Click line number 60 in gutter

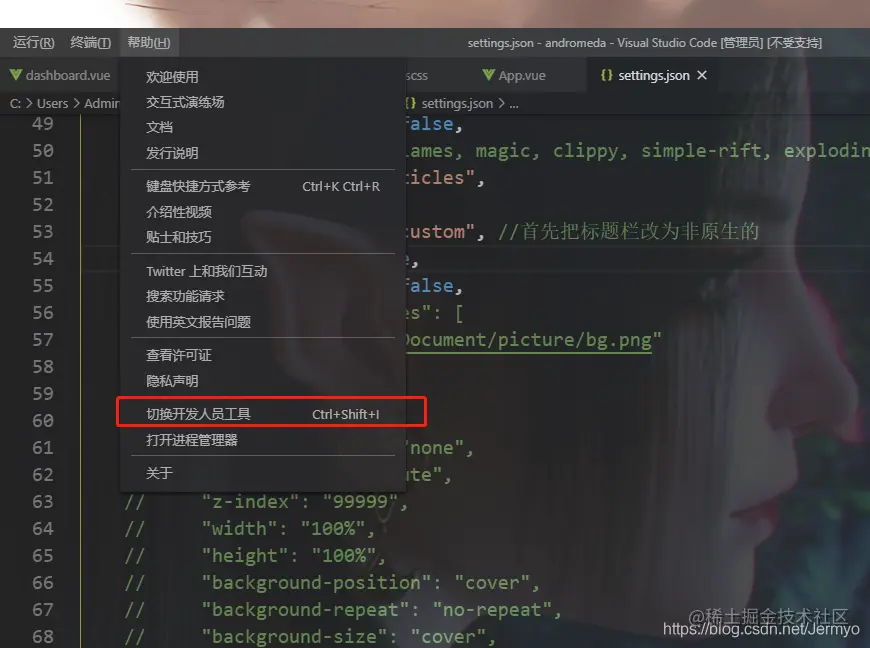pyautogui.click(x=43, y=421)
